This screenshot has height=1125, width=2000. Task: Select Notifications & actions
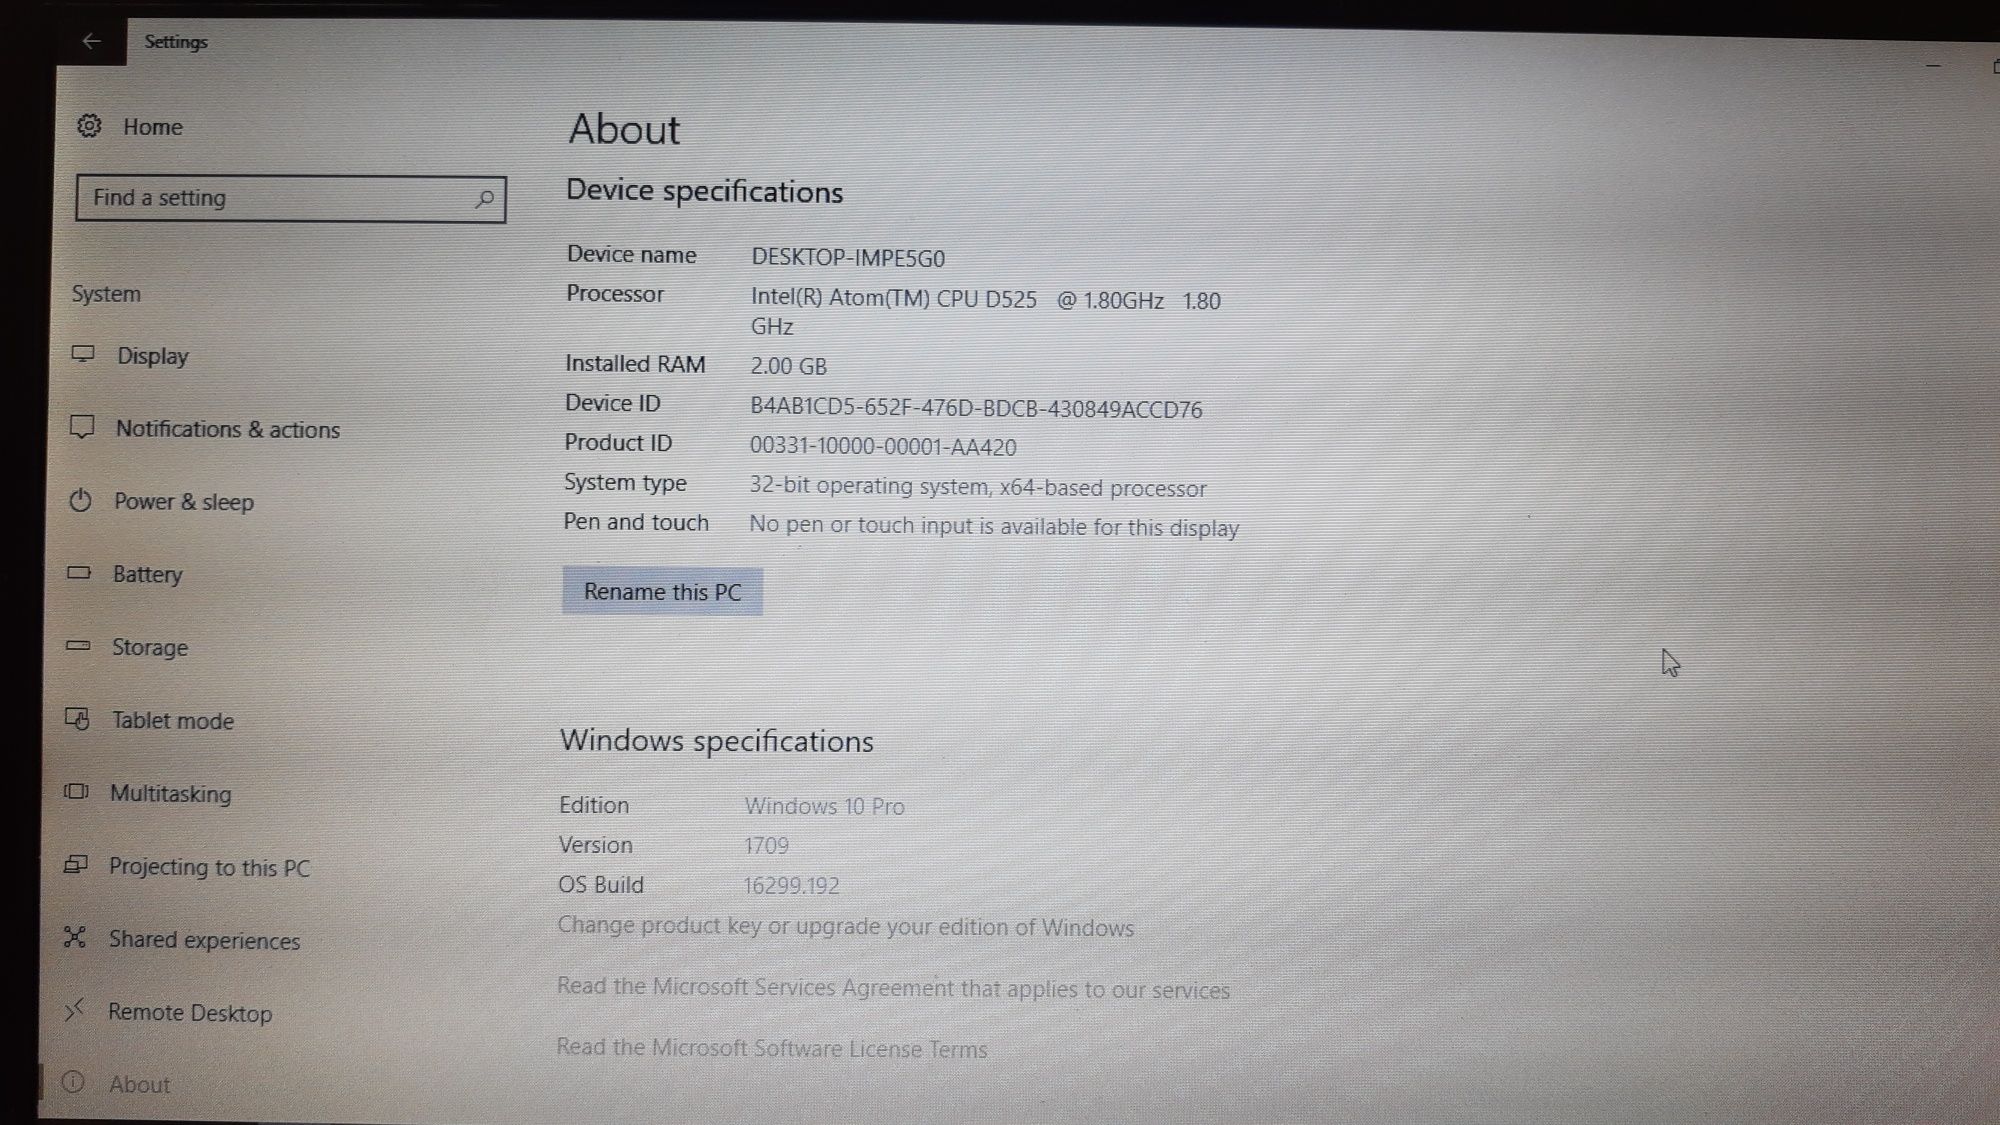coord(228,429)
